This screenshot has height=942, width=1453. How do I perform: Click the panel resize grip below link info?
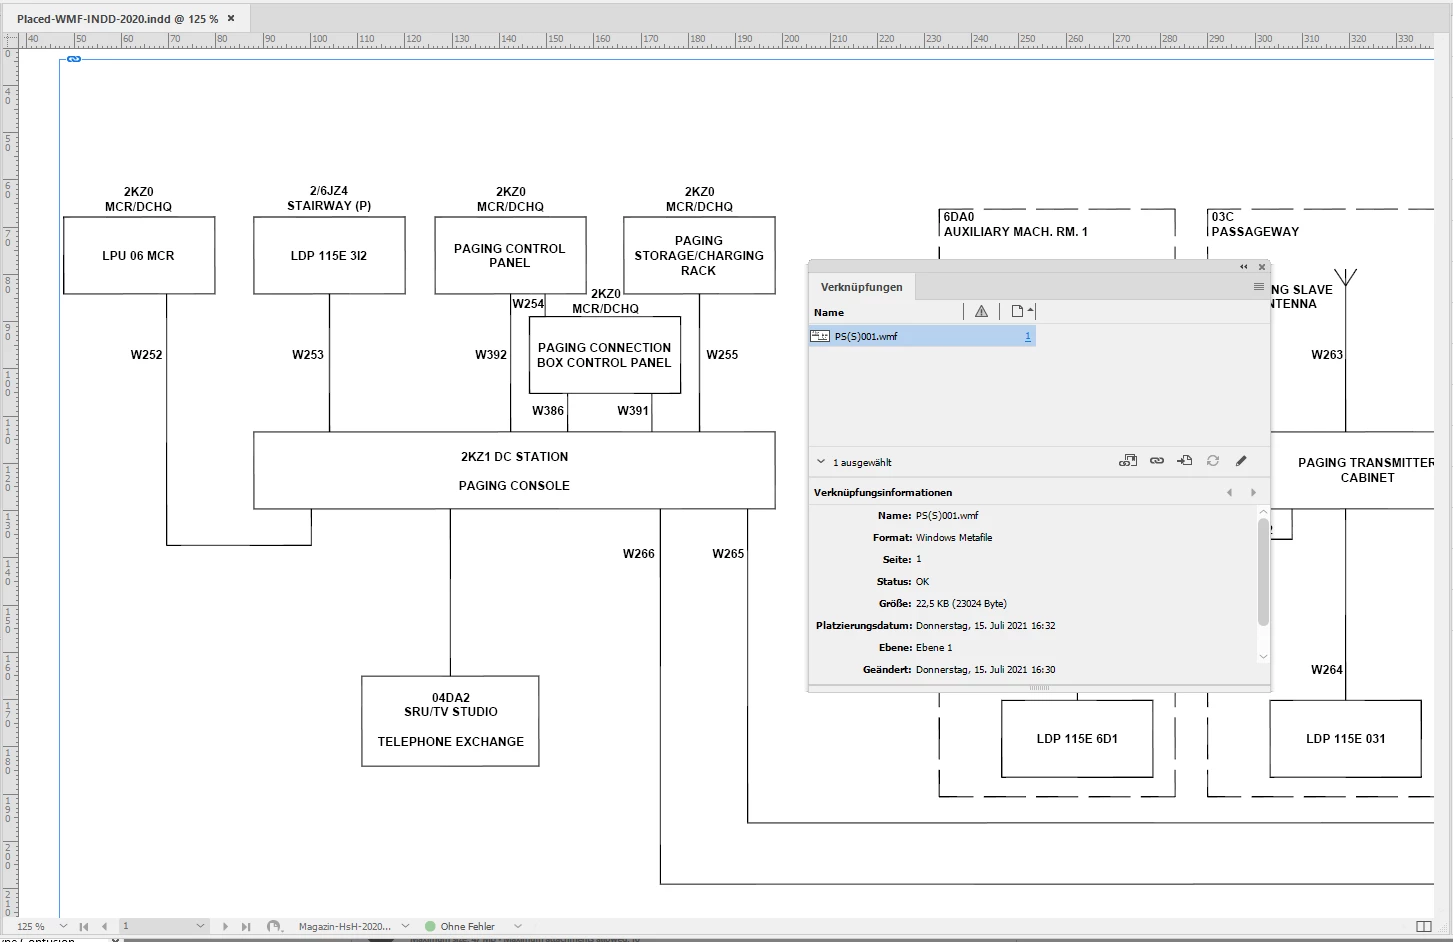coord(1039,688)
